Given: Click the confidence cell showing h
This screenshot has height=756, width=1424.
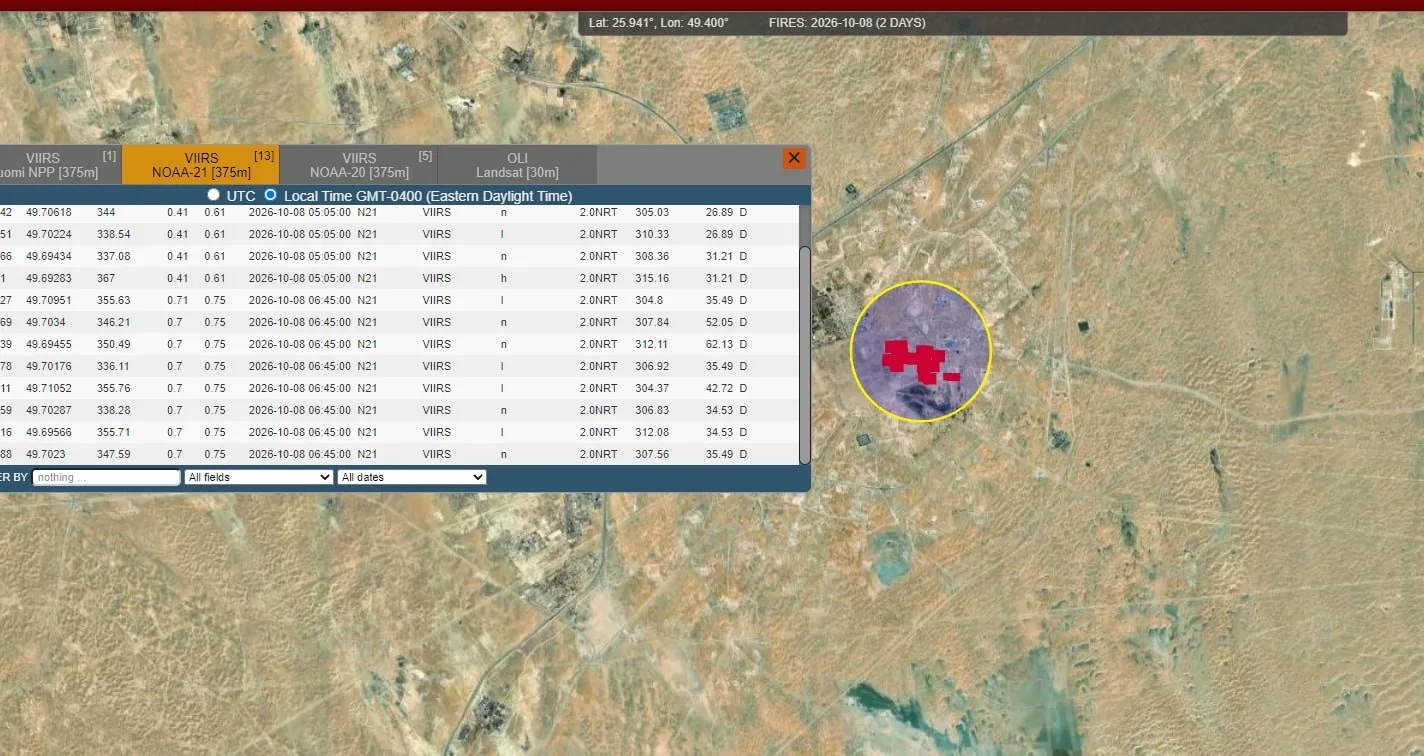Looking at the screenshot, I should point(504,278).
